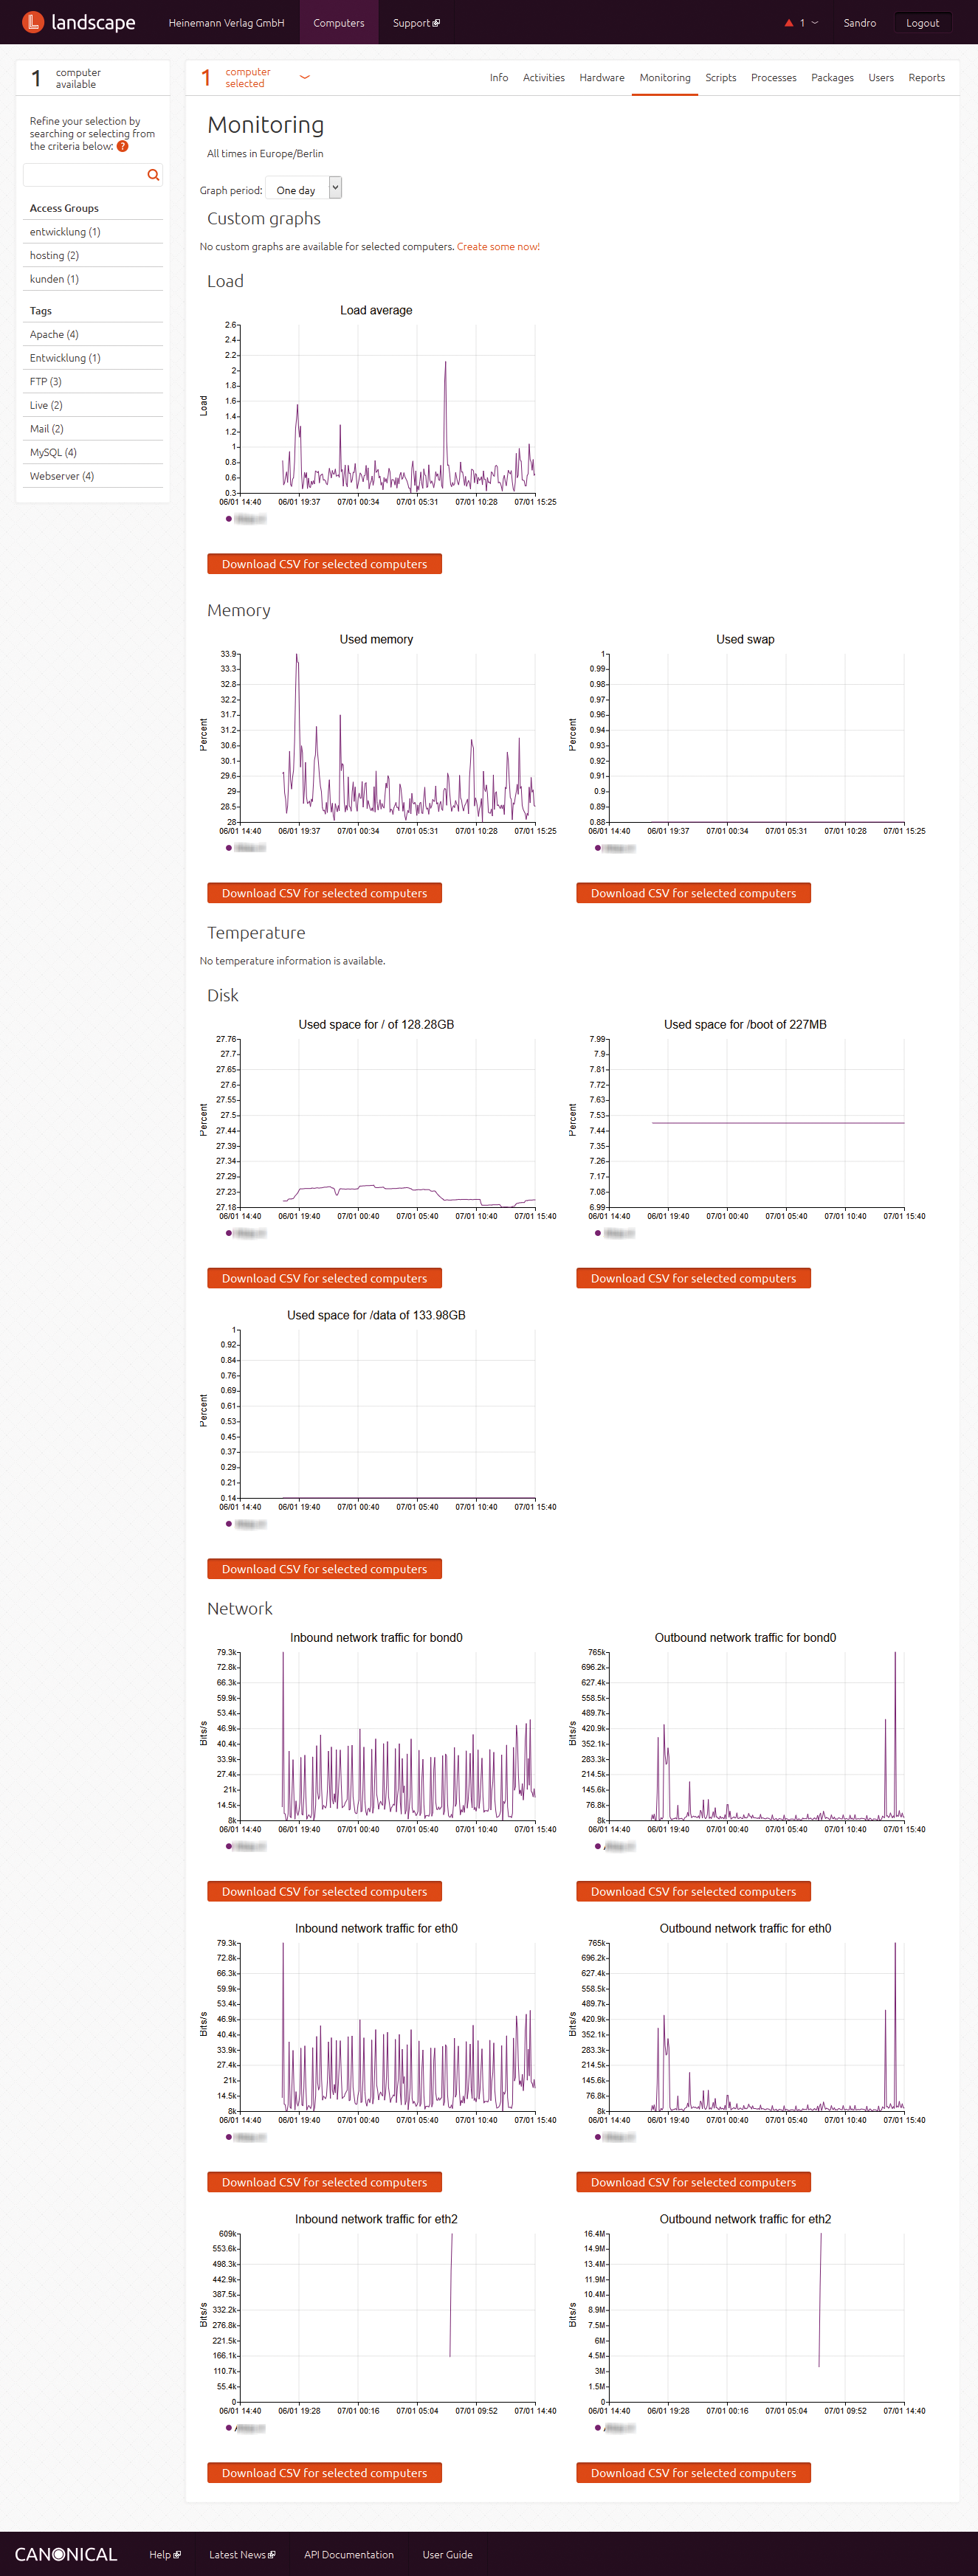The height and width of the screenshot is (2576, 978).
Task: Switch to the Scripts tab
Action: click(x=721, y=78)
